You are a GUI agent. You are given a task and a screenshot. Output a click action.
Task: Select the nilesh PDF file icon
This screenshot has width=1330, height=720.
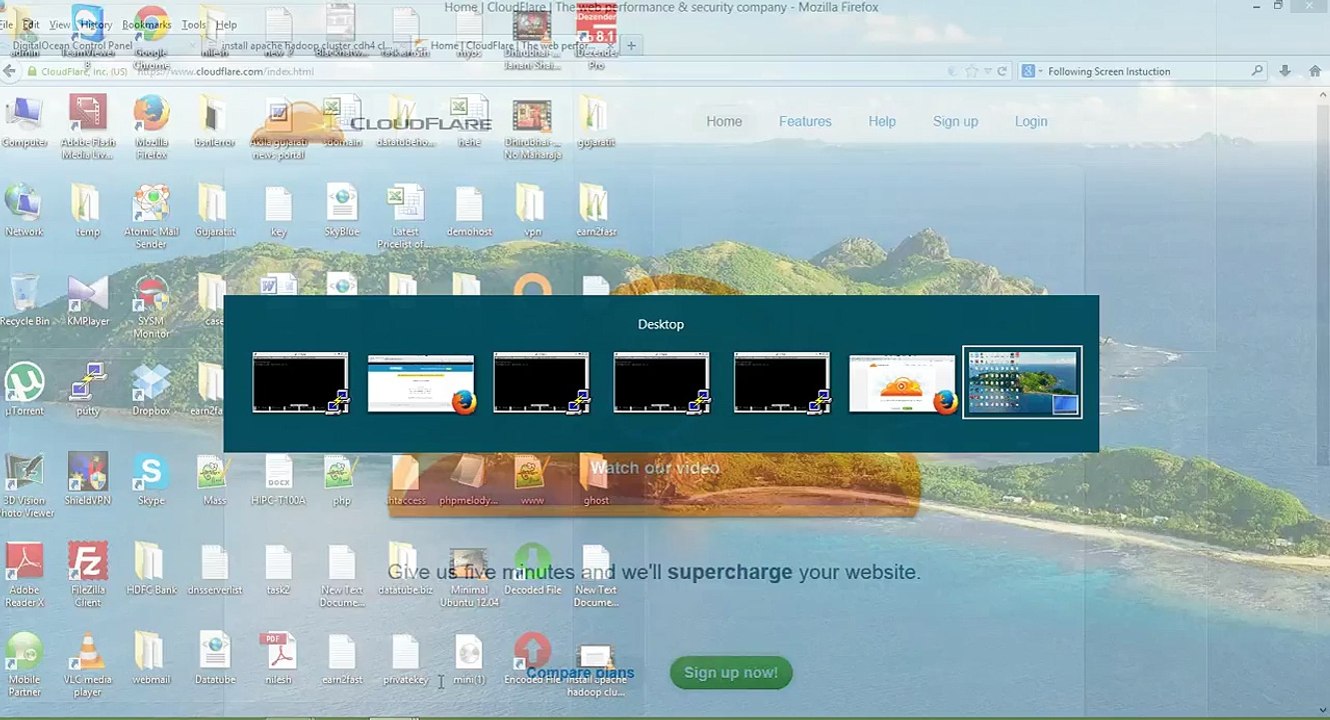(278, 658)
